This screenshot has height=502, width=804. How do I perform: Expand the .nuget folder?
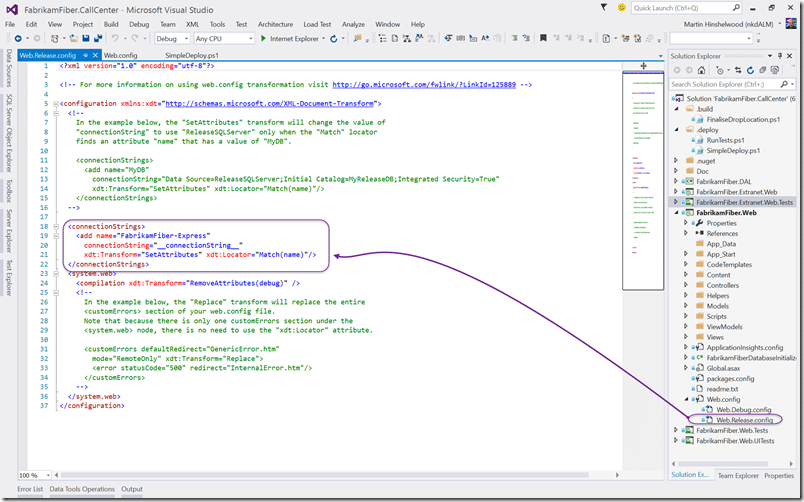click(x=676, y=160)
